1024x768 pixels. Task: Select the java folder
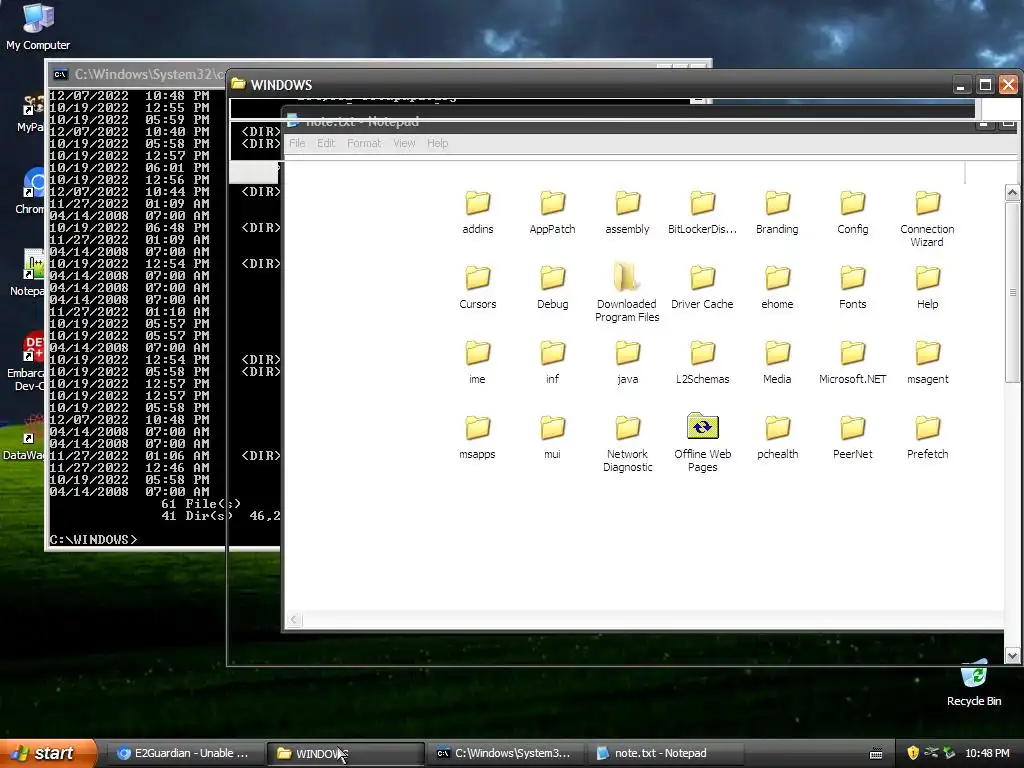point(628,362)
